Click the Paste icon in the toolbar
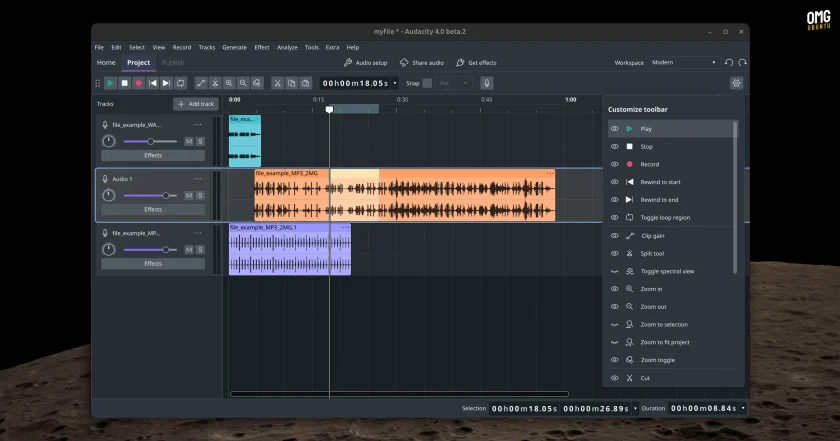The width and height of the screenshot is (840, 441). click(x=305, y=83)
